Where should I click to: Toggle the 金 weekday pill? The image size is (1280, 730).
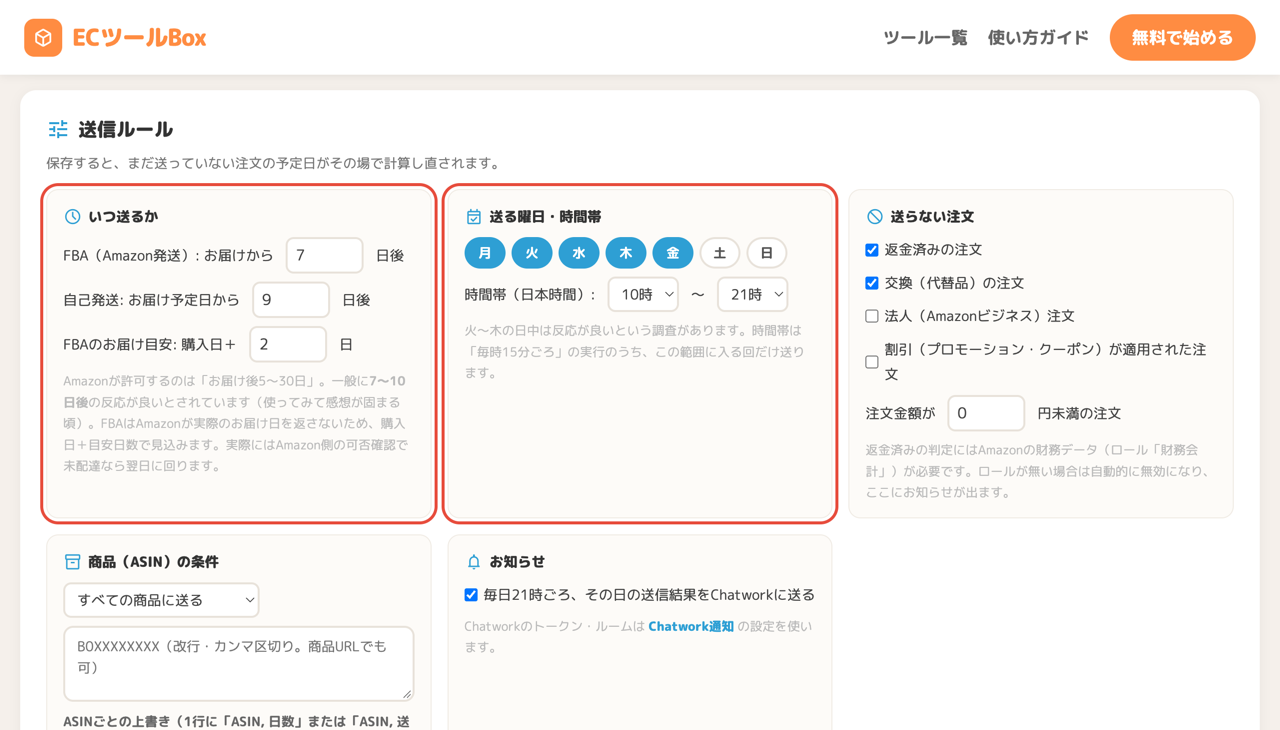673,253
